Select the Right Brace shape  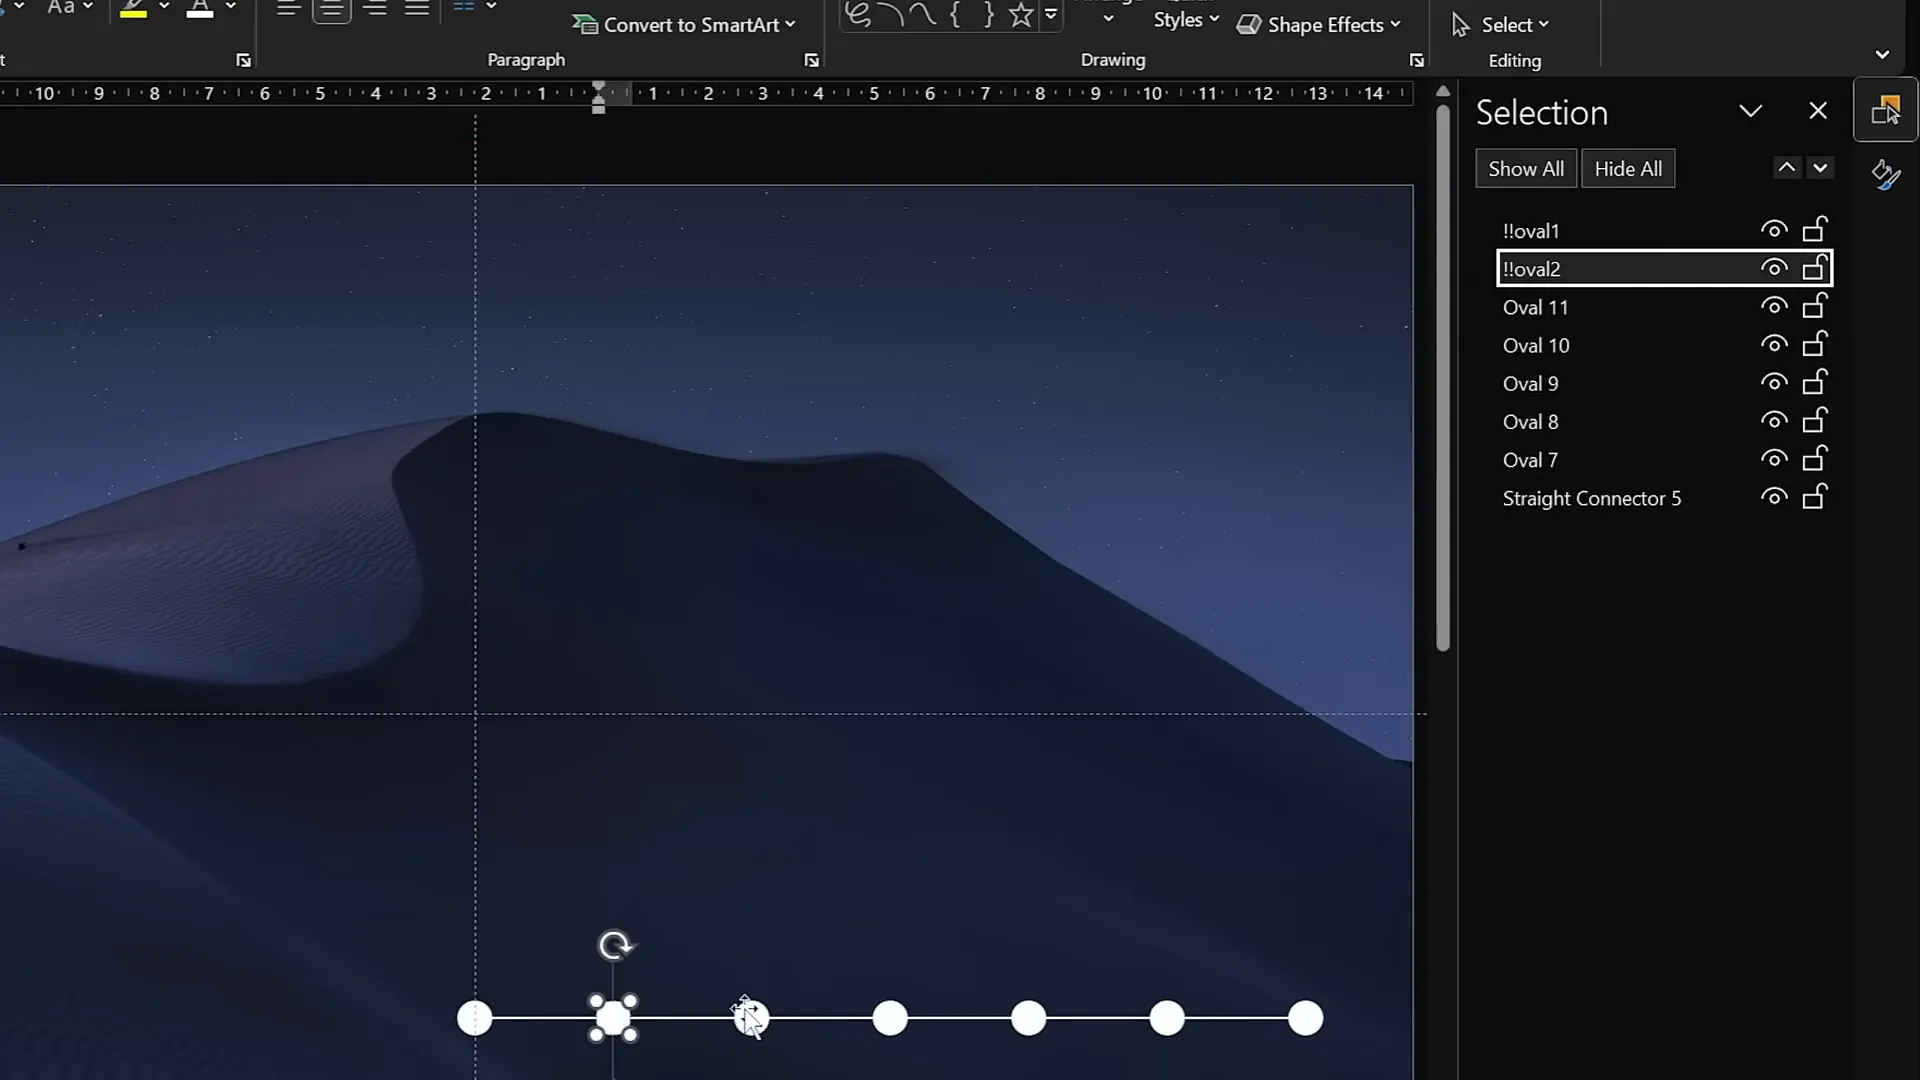(988, 14)
